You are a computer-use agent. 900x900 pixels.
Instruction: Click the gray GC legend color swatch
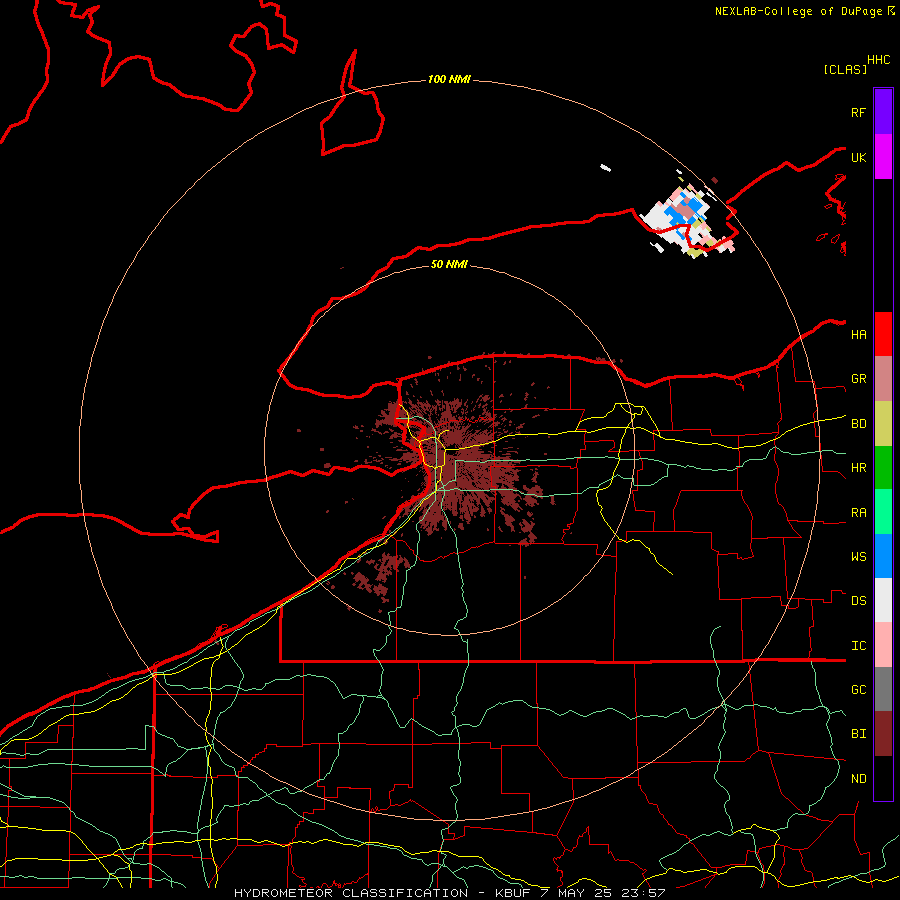883,689
